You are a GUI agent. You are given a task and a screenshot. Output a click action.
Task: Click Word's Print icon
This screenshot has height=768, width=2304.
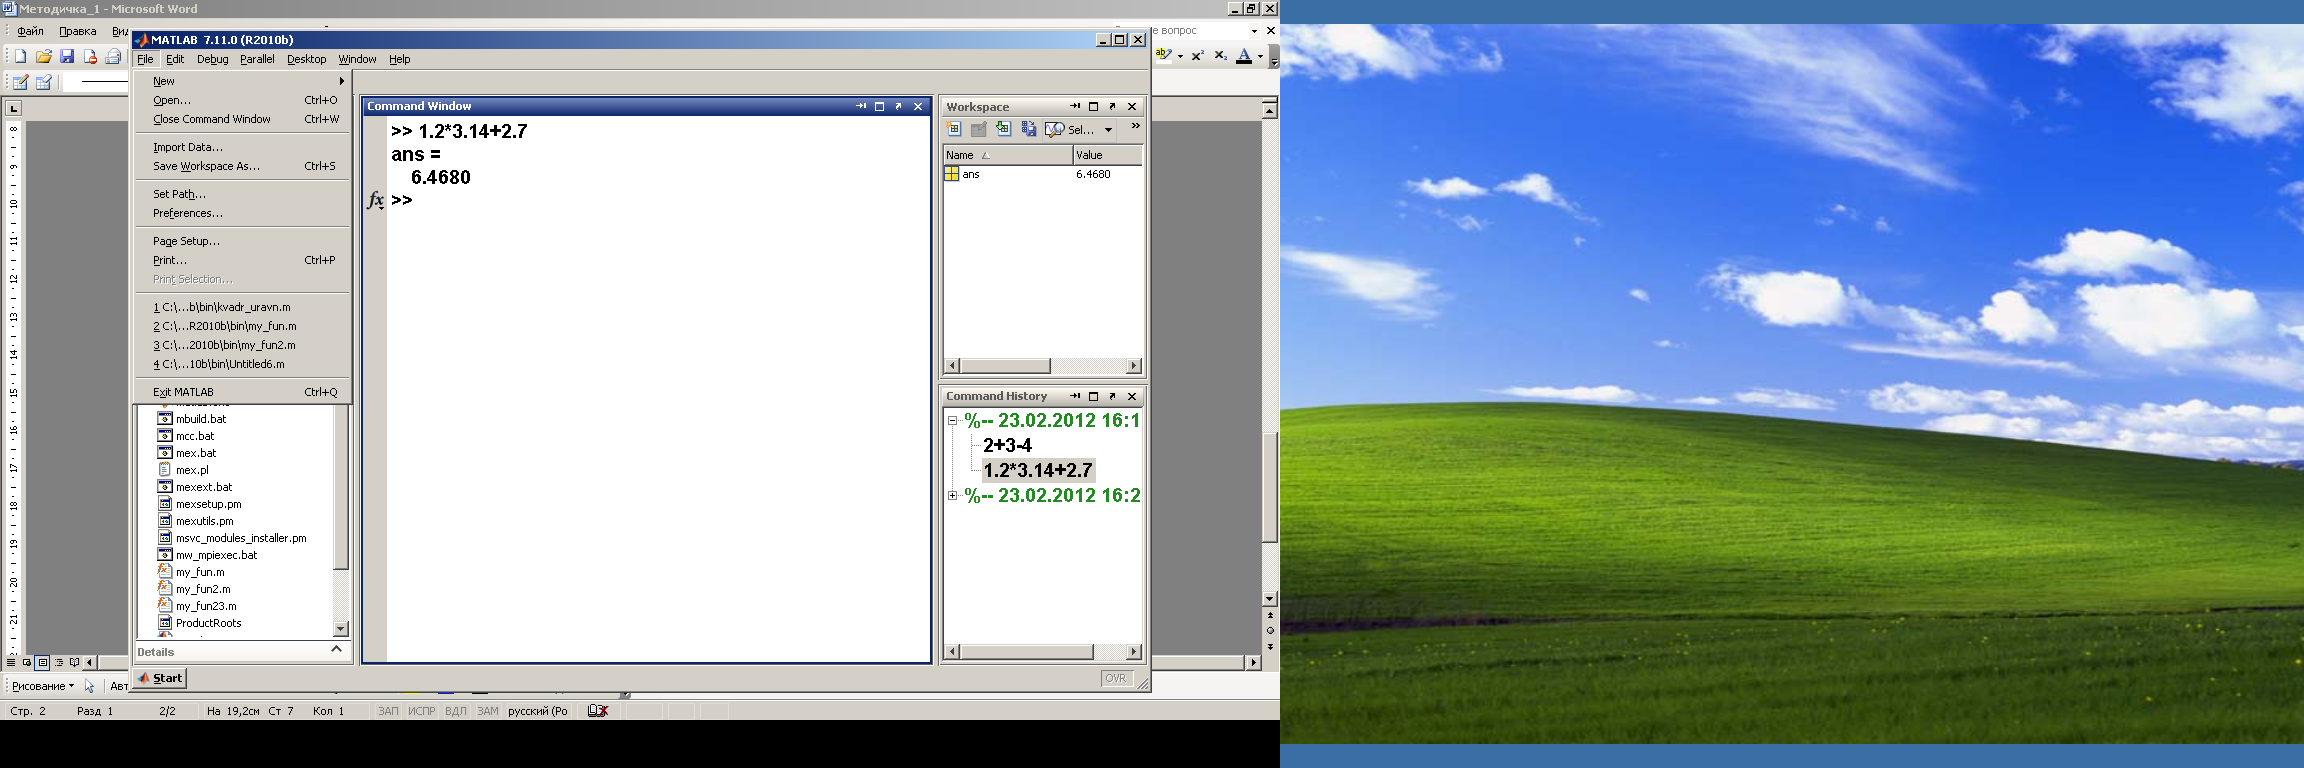pos(113,57)
